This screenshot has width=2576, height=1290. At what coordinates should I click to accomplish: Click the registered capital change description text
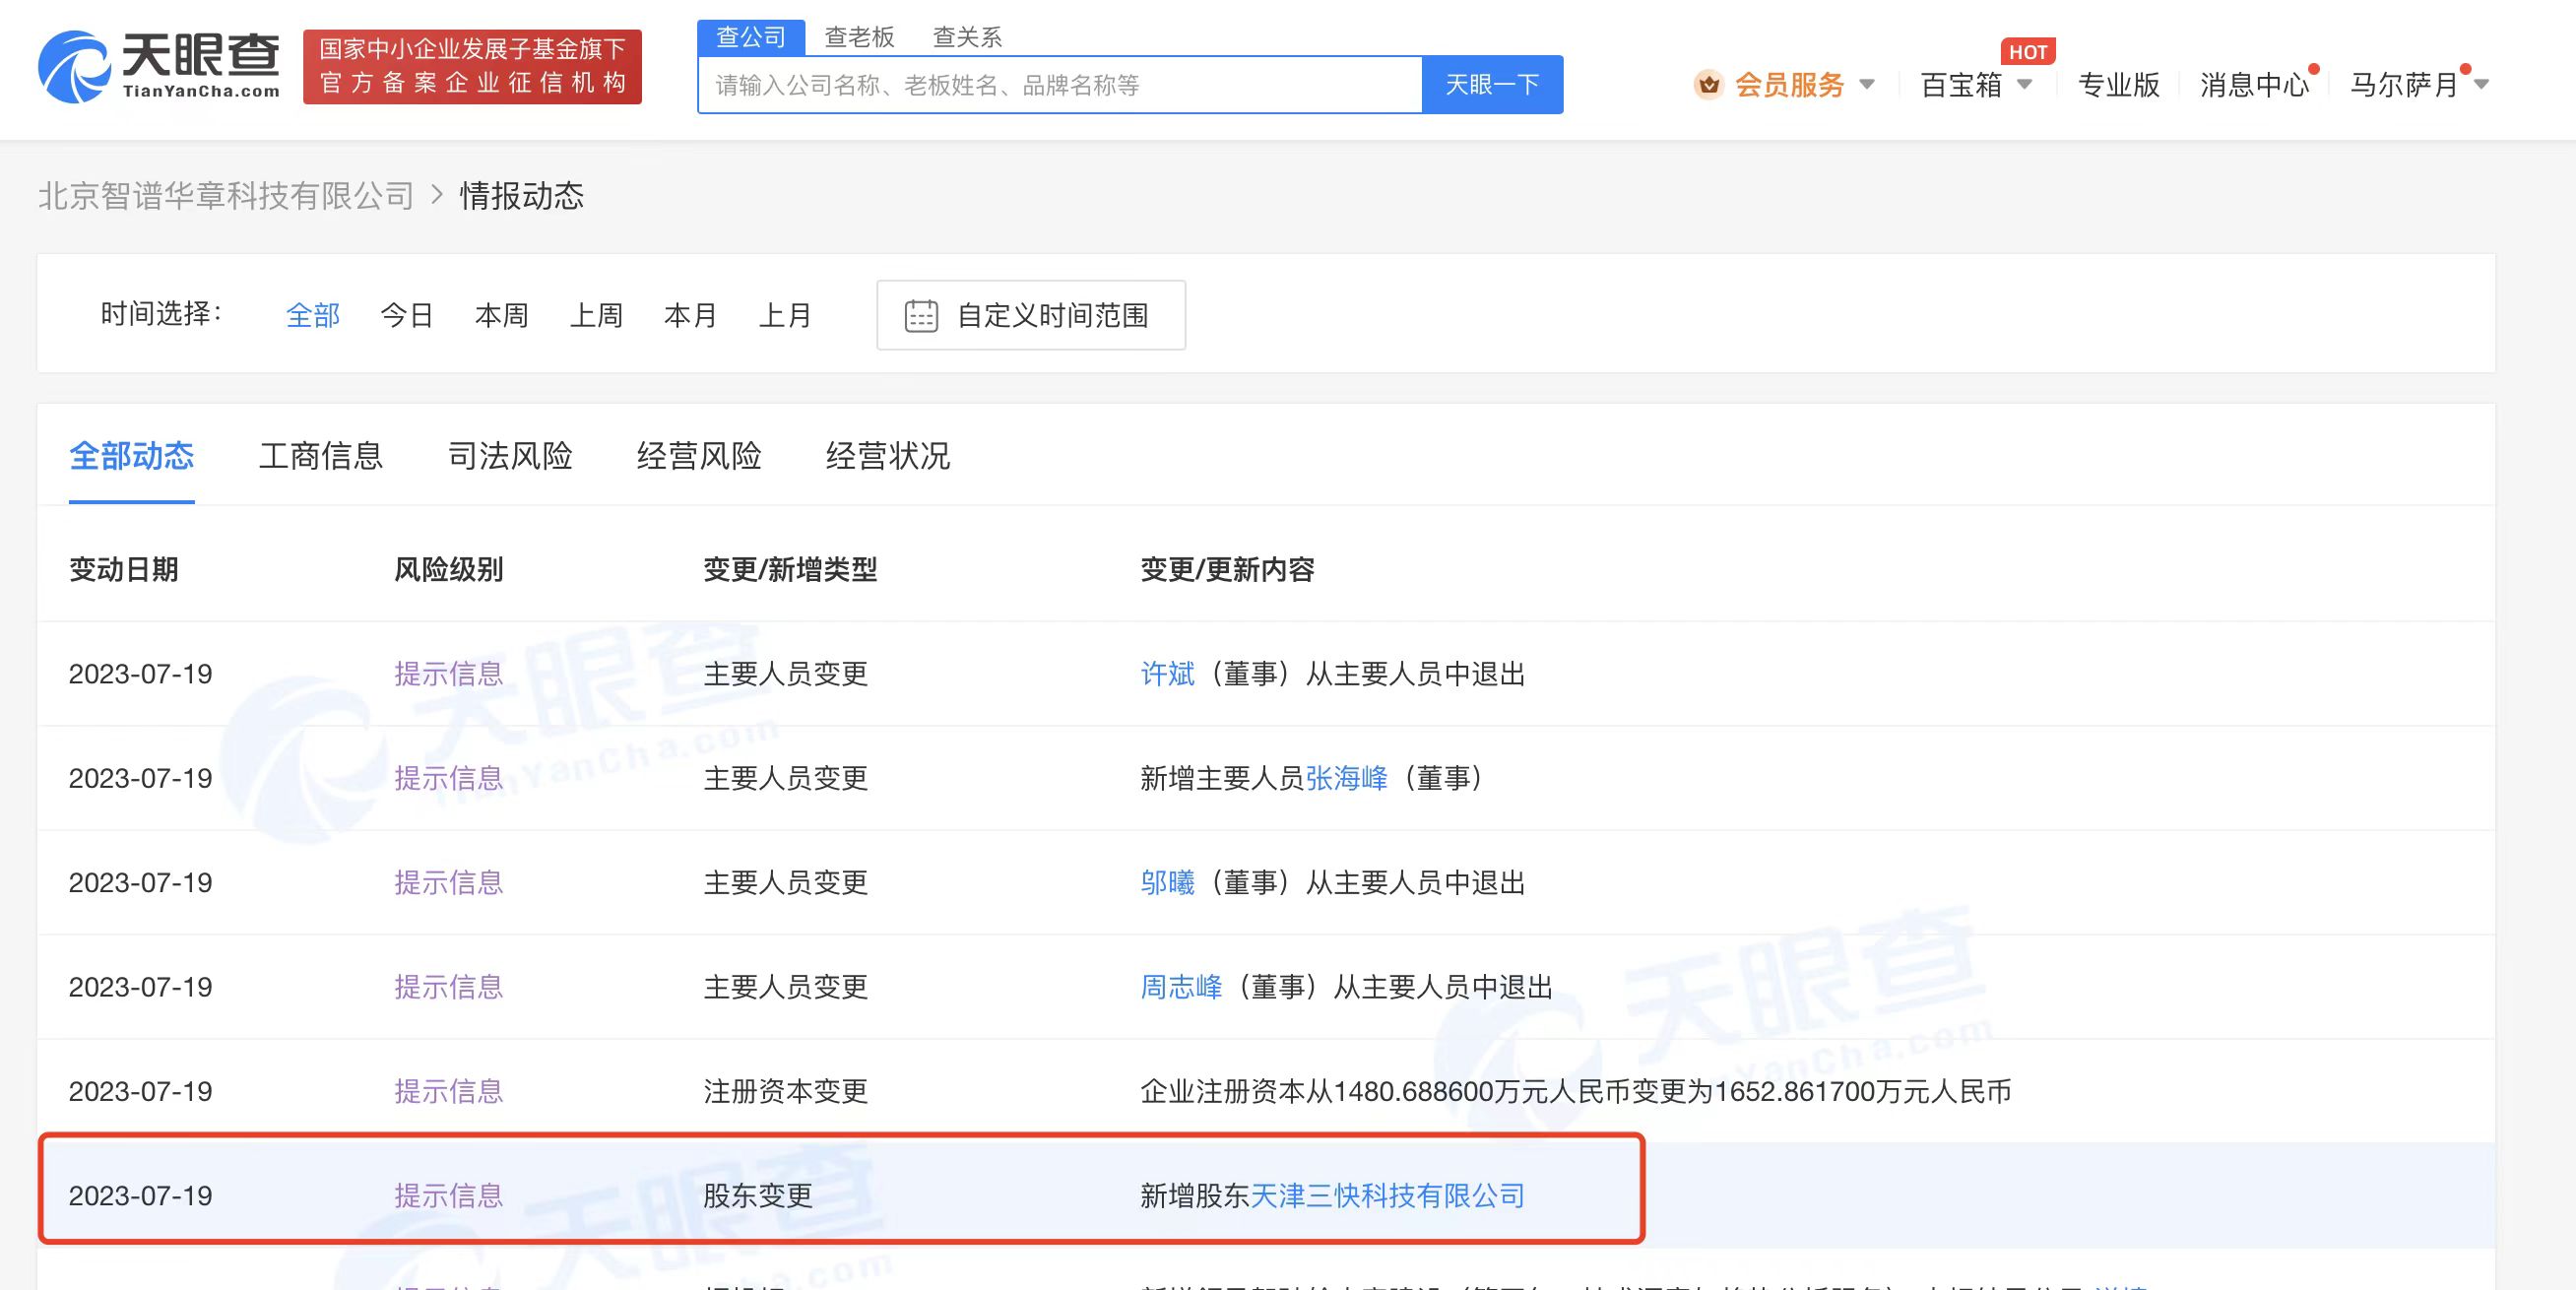(x=1576, y=1092)
